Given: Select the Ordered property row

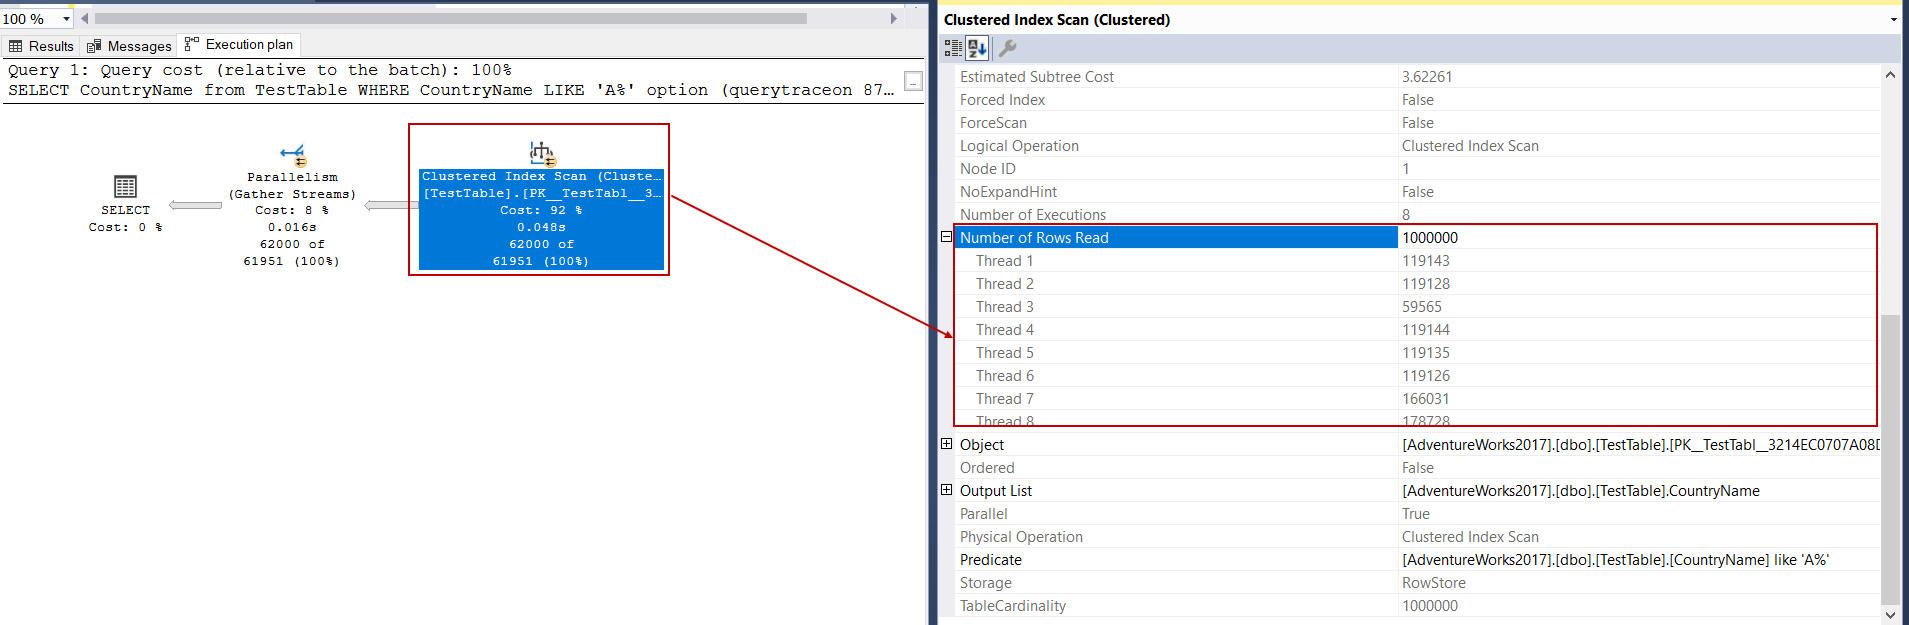Looking at the screenshot, I should point(1417,468).
